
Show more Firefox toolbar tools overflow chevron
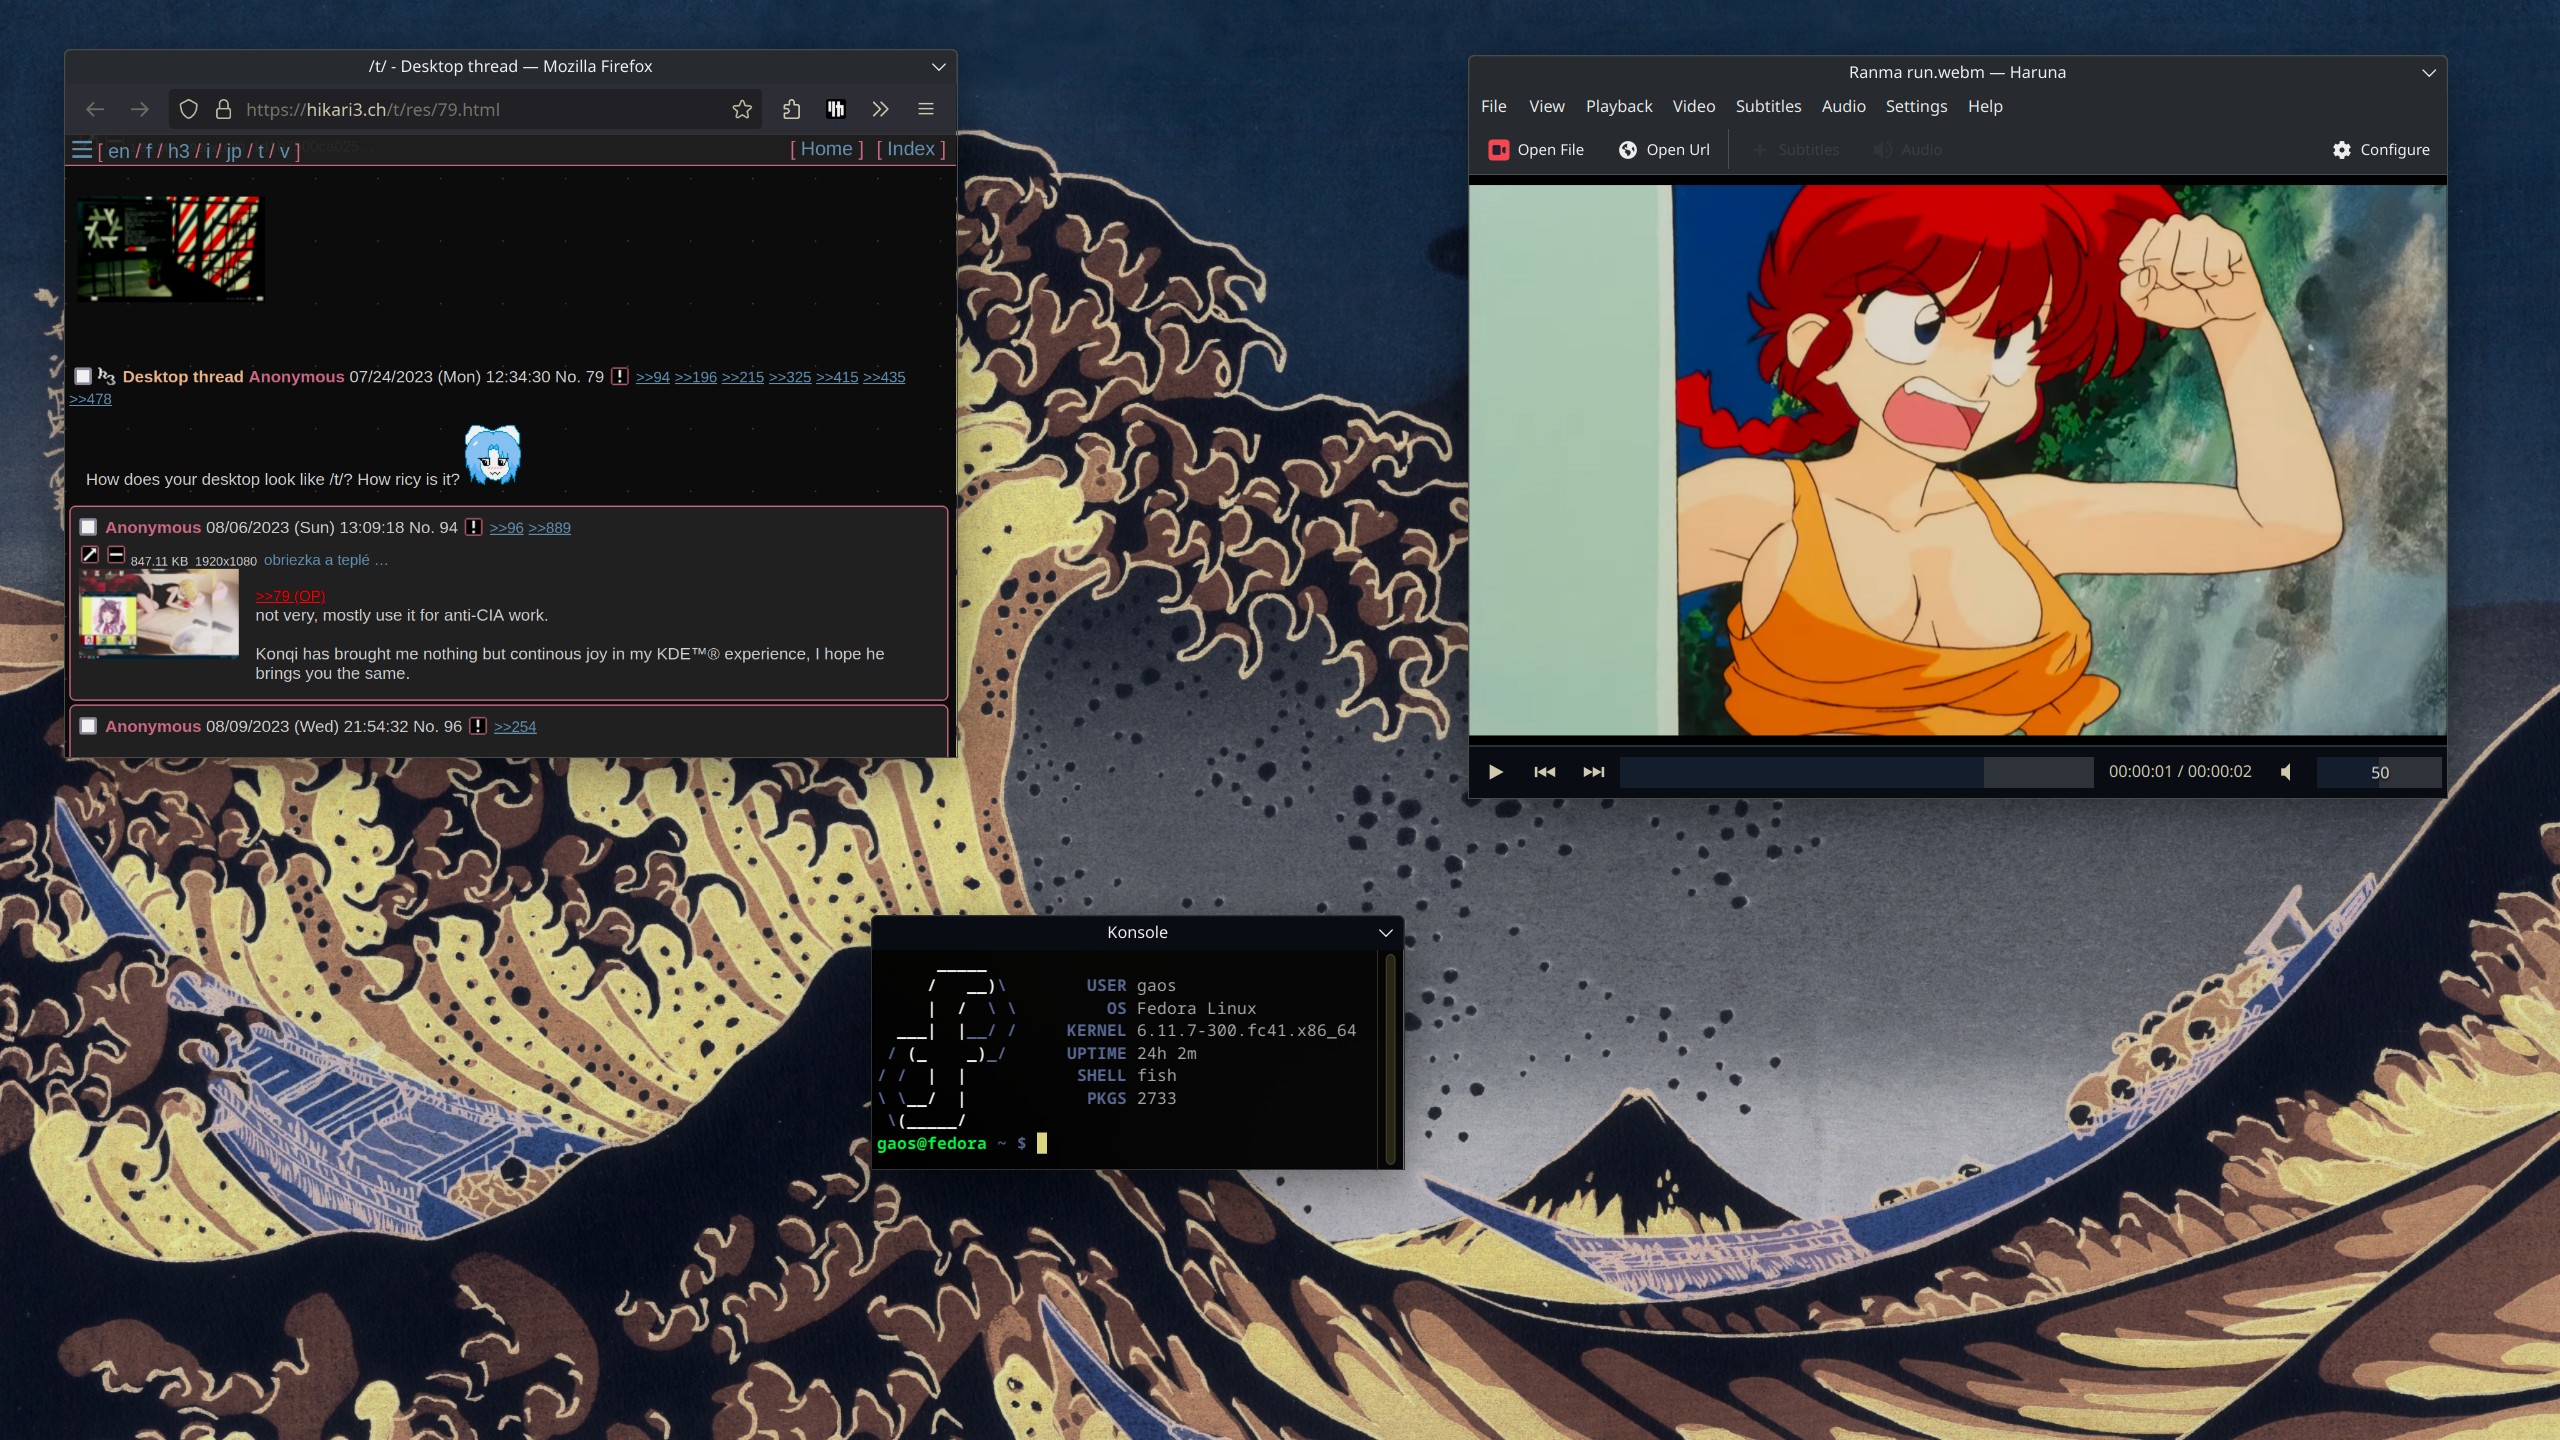click(880, 109)
